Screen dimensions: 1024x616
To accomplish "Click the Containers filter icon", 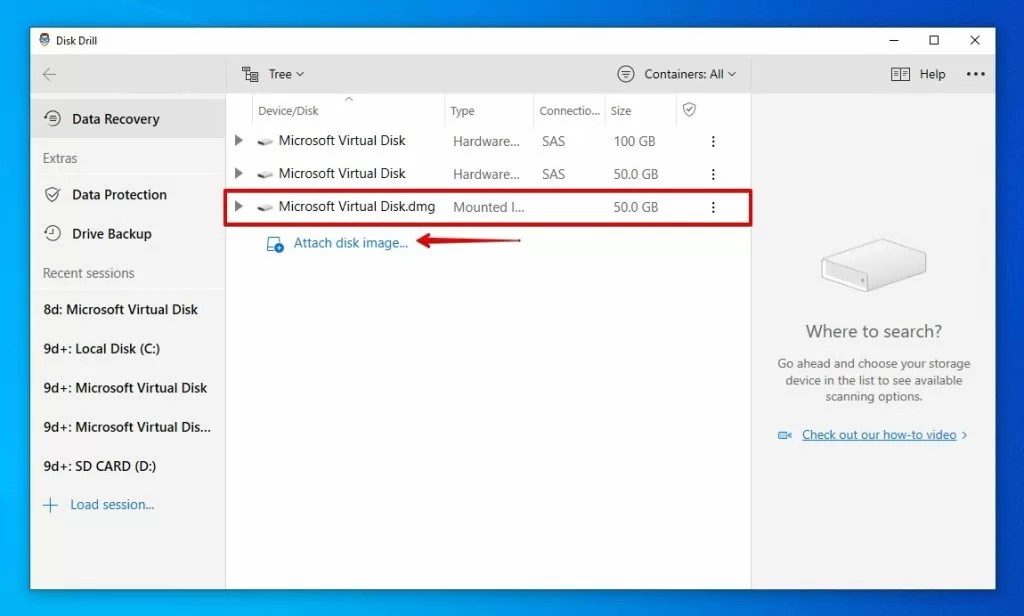I will pos(626,74).
